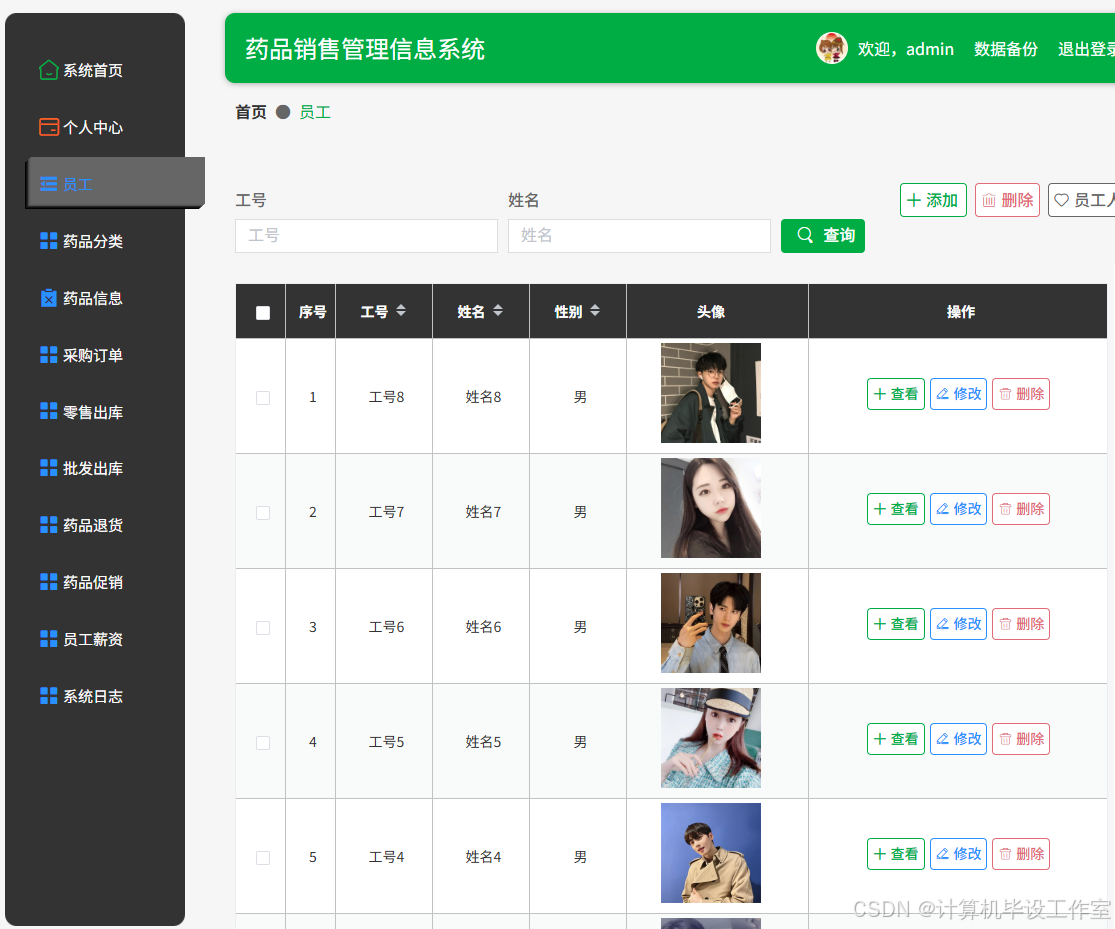Image resolution: width=1115 pixels, height=929 pixels.
Task: Click the home icon beside 系统首页
Action: [x=48, y=70]
